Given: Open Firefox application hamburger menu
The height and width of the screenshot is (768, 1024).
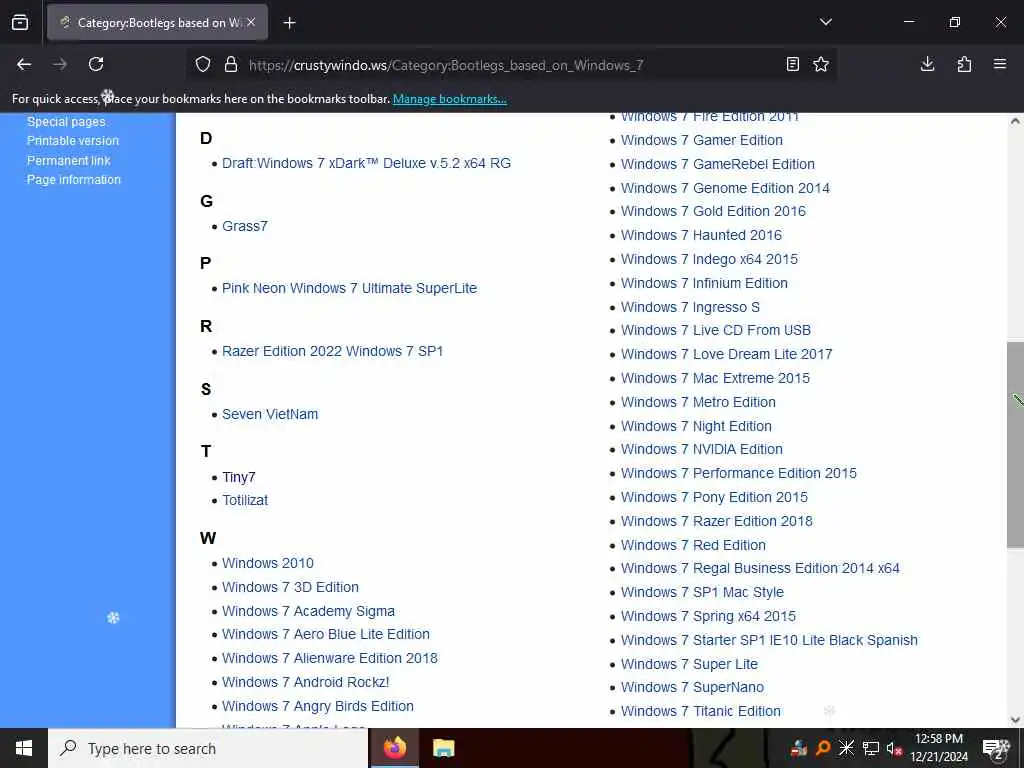Looking at the screenshot, I should 1000,64.
